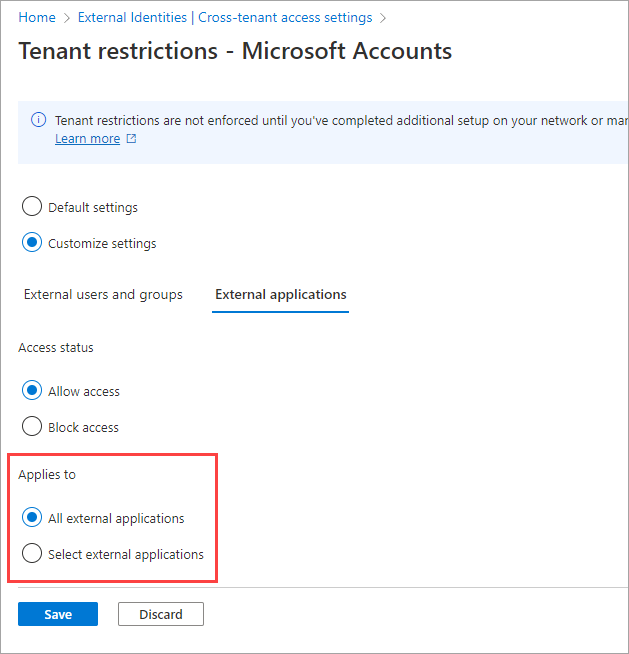Click the Access status section label
The height and width of the screenshot is (654, 629).
click(56, 347)
